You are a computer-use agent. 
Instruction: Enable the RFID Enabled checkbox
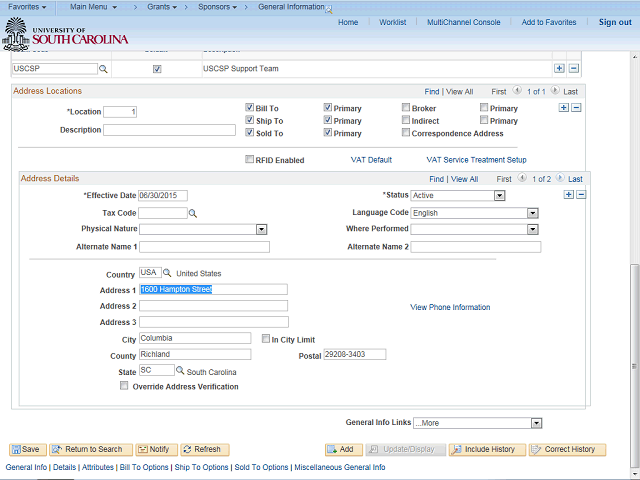coord(250,159)
